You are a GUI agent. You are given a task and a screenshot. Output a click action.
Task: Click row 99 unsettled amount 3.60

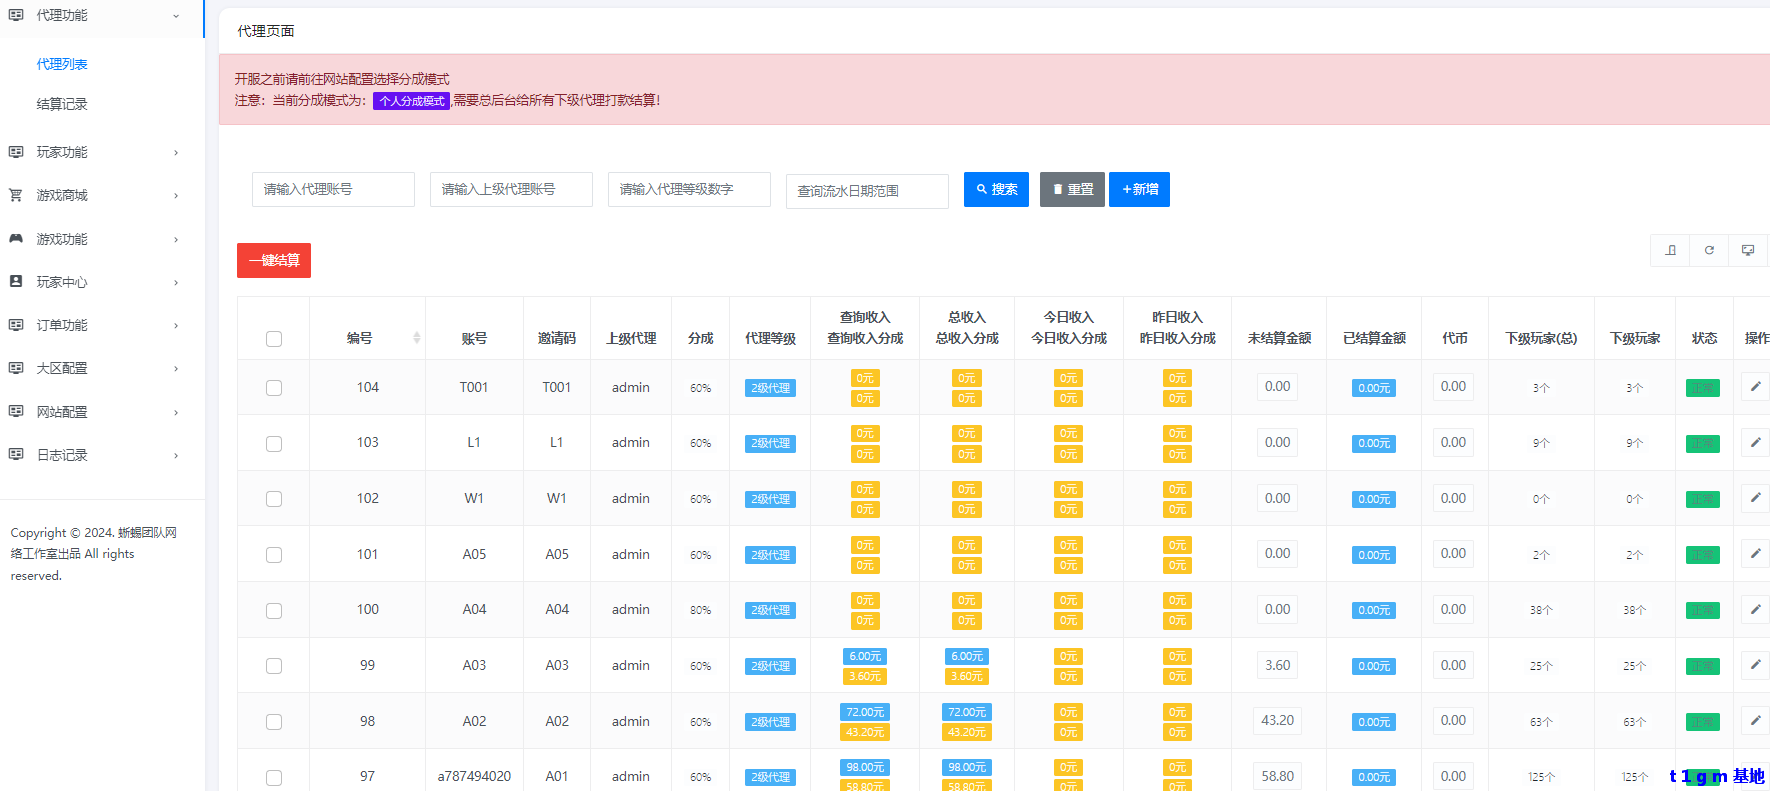[x=1277, y=665]
